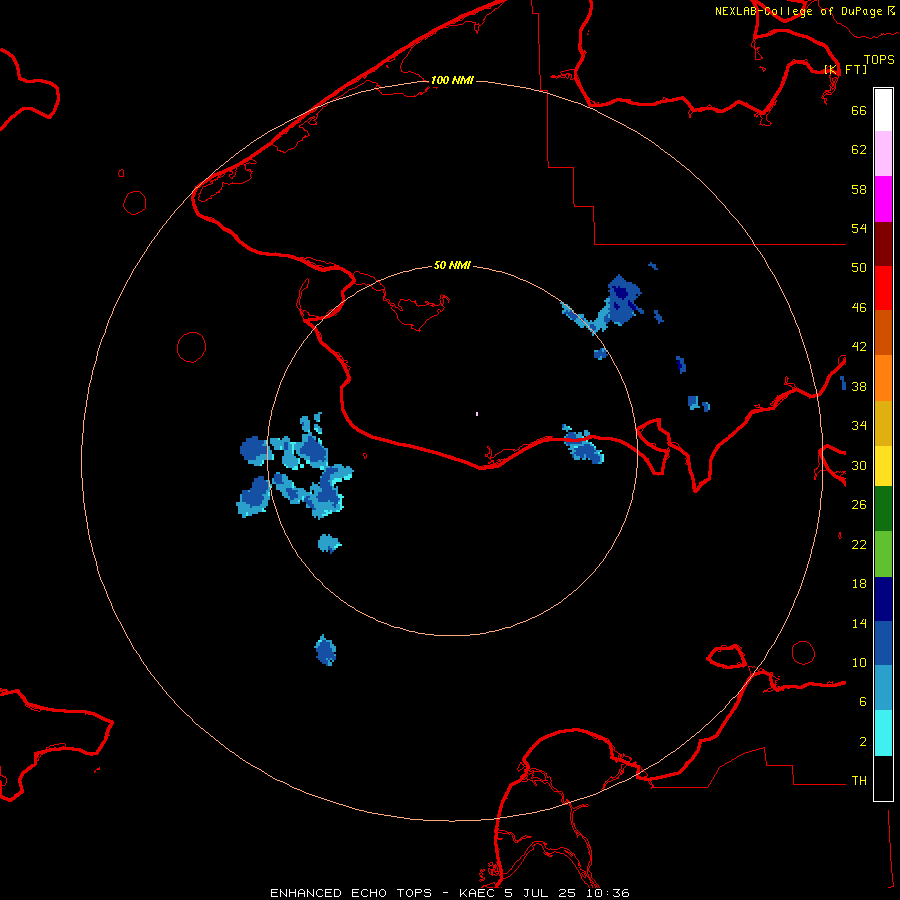The height and width of the screenshot is (900, 900).
Task: Click the radar site marker at ring center
Action: click(477, 413)
